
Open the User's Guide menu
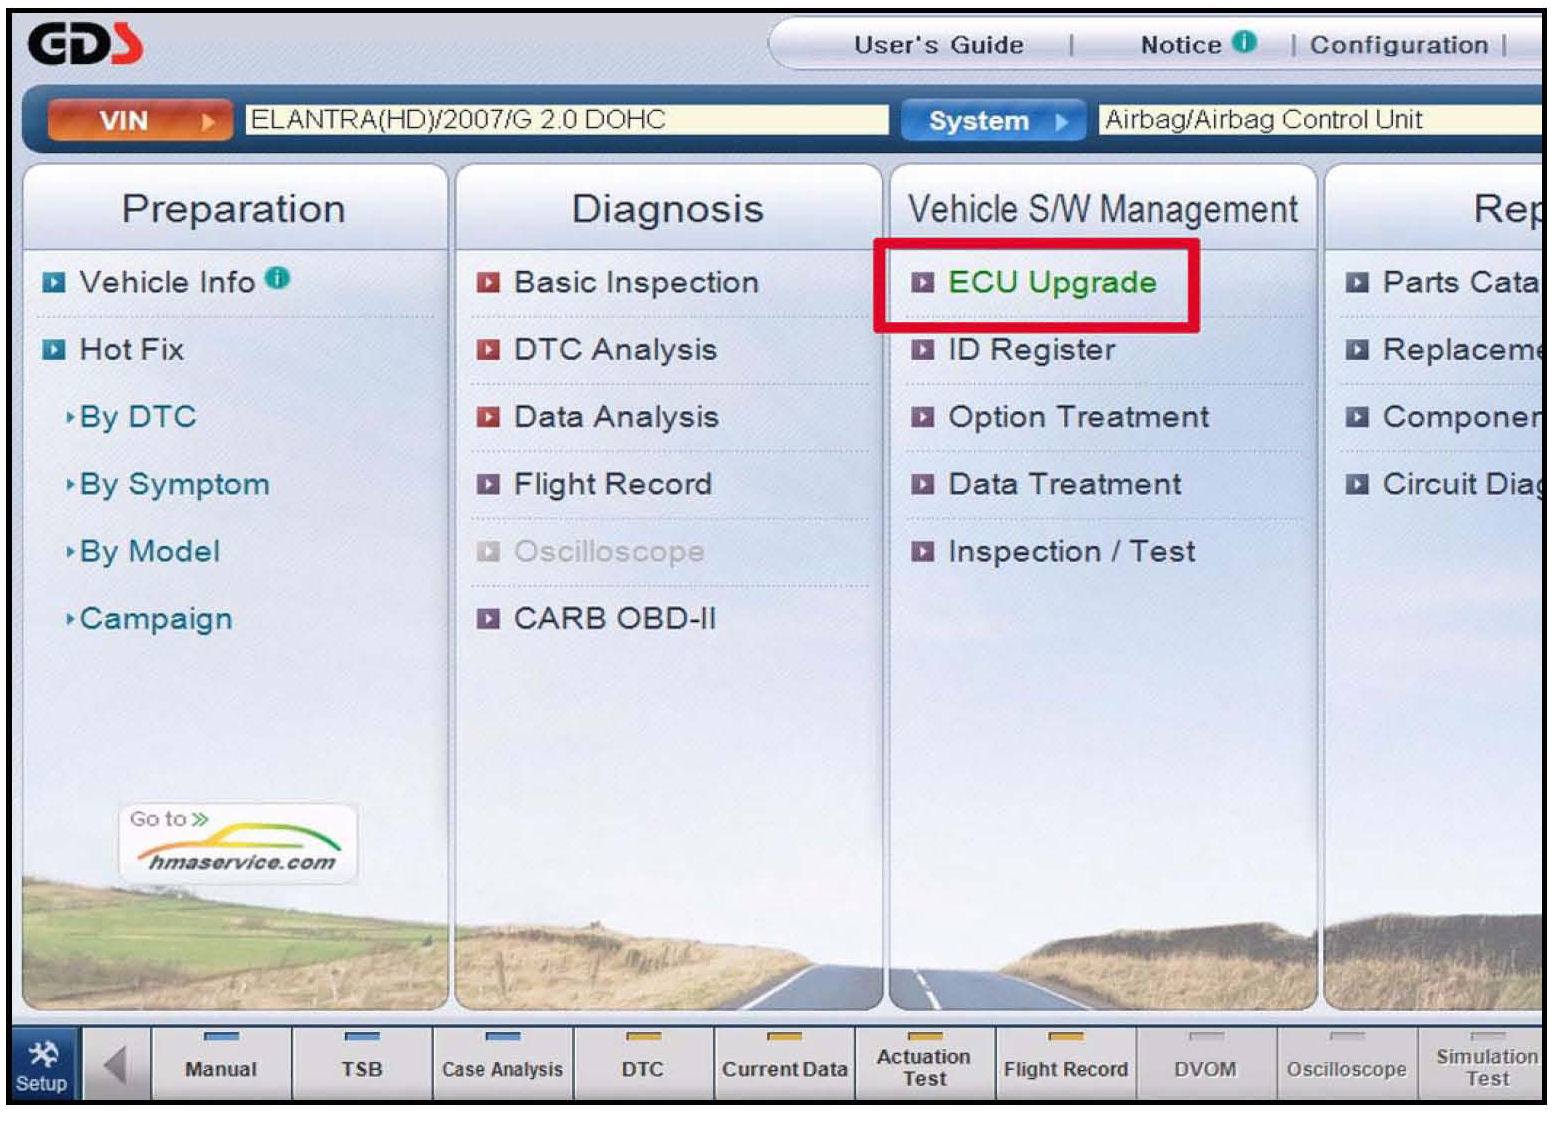(x=938, y=45)
